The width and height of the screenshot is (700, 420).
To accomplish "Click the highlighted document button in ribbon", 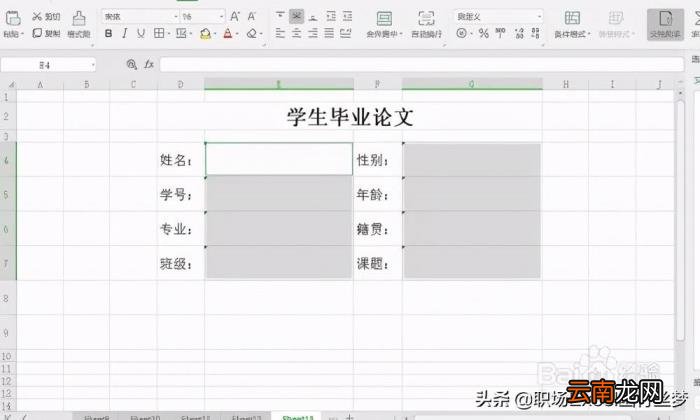I will click(665, 24).
